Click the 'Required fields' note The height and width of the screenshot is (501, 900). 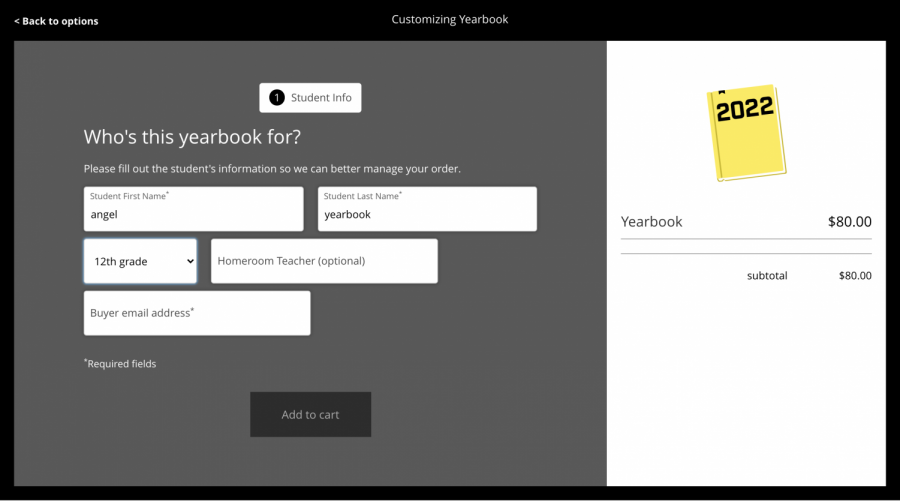pos(120,363)
